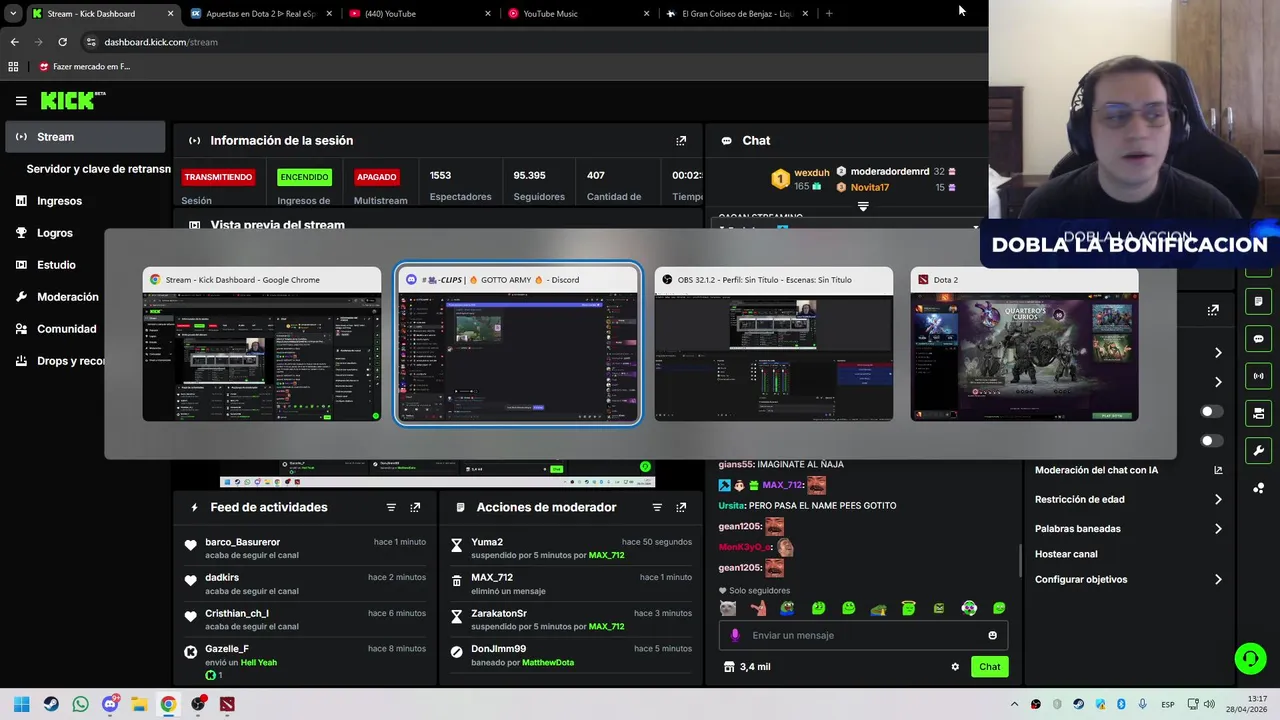This screenshot has width=1280, height=720.
Task: Click the broadcast signal icon in right sidebar
Action: [x=1258, y=376]
